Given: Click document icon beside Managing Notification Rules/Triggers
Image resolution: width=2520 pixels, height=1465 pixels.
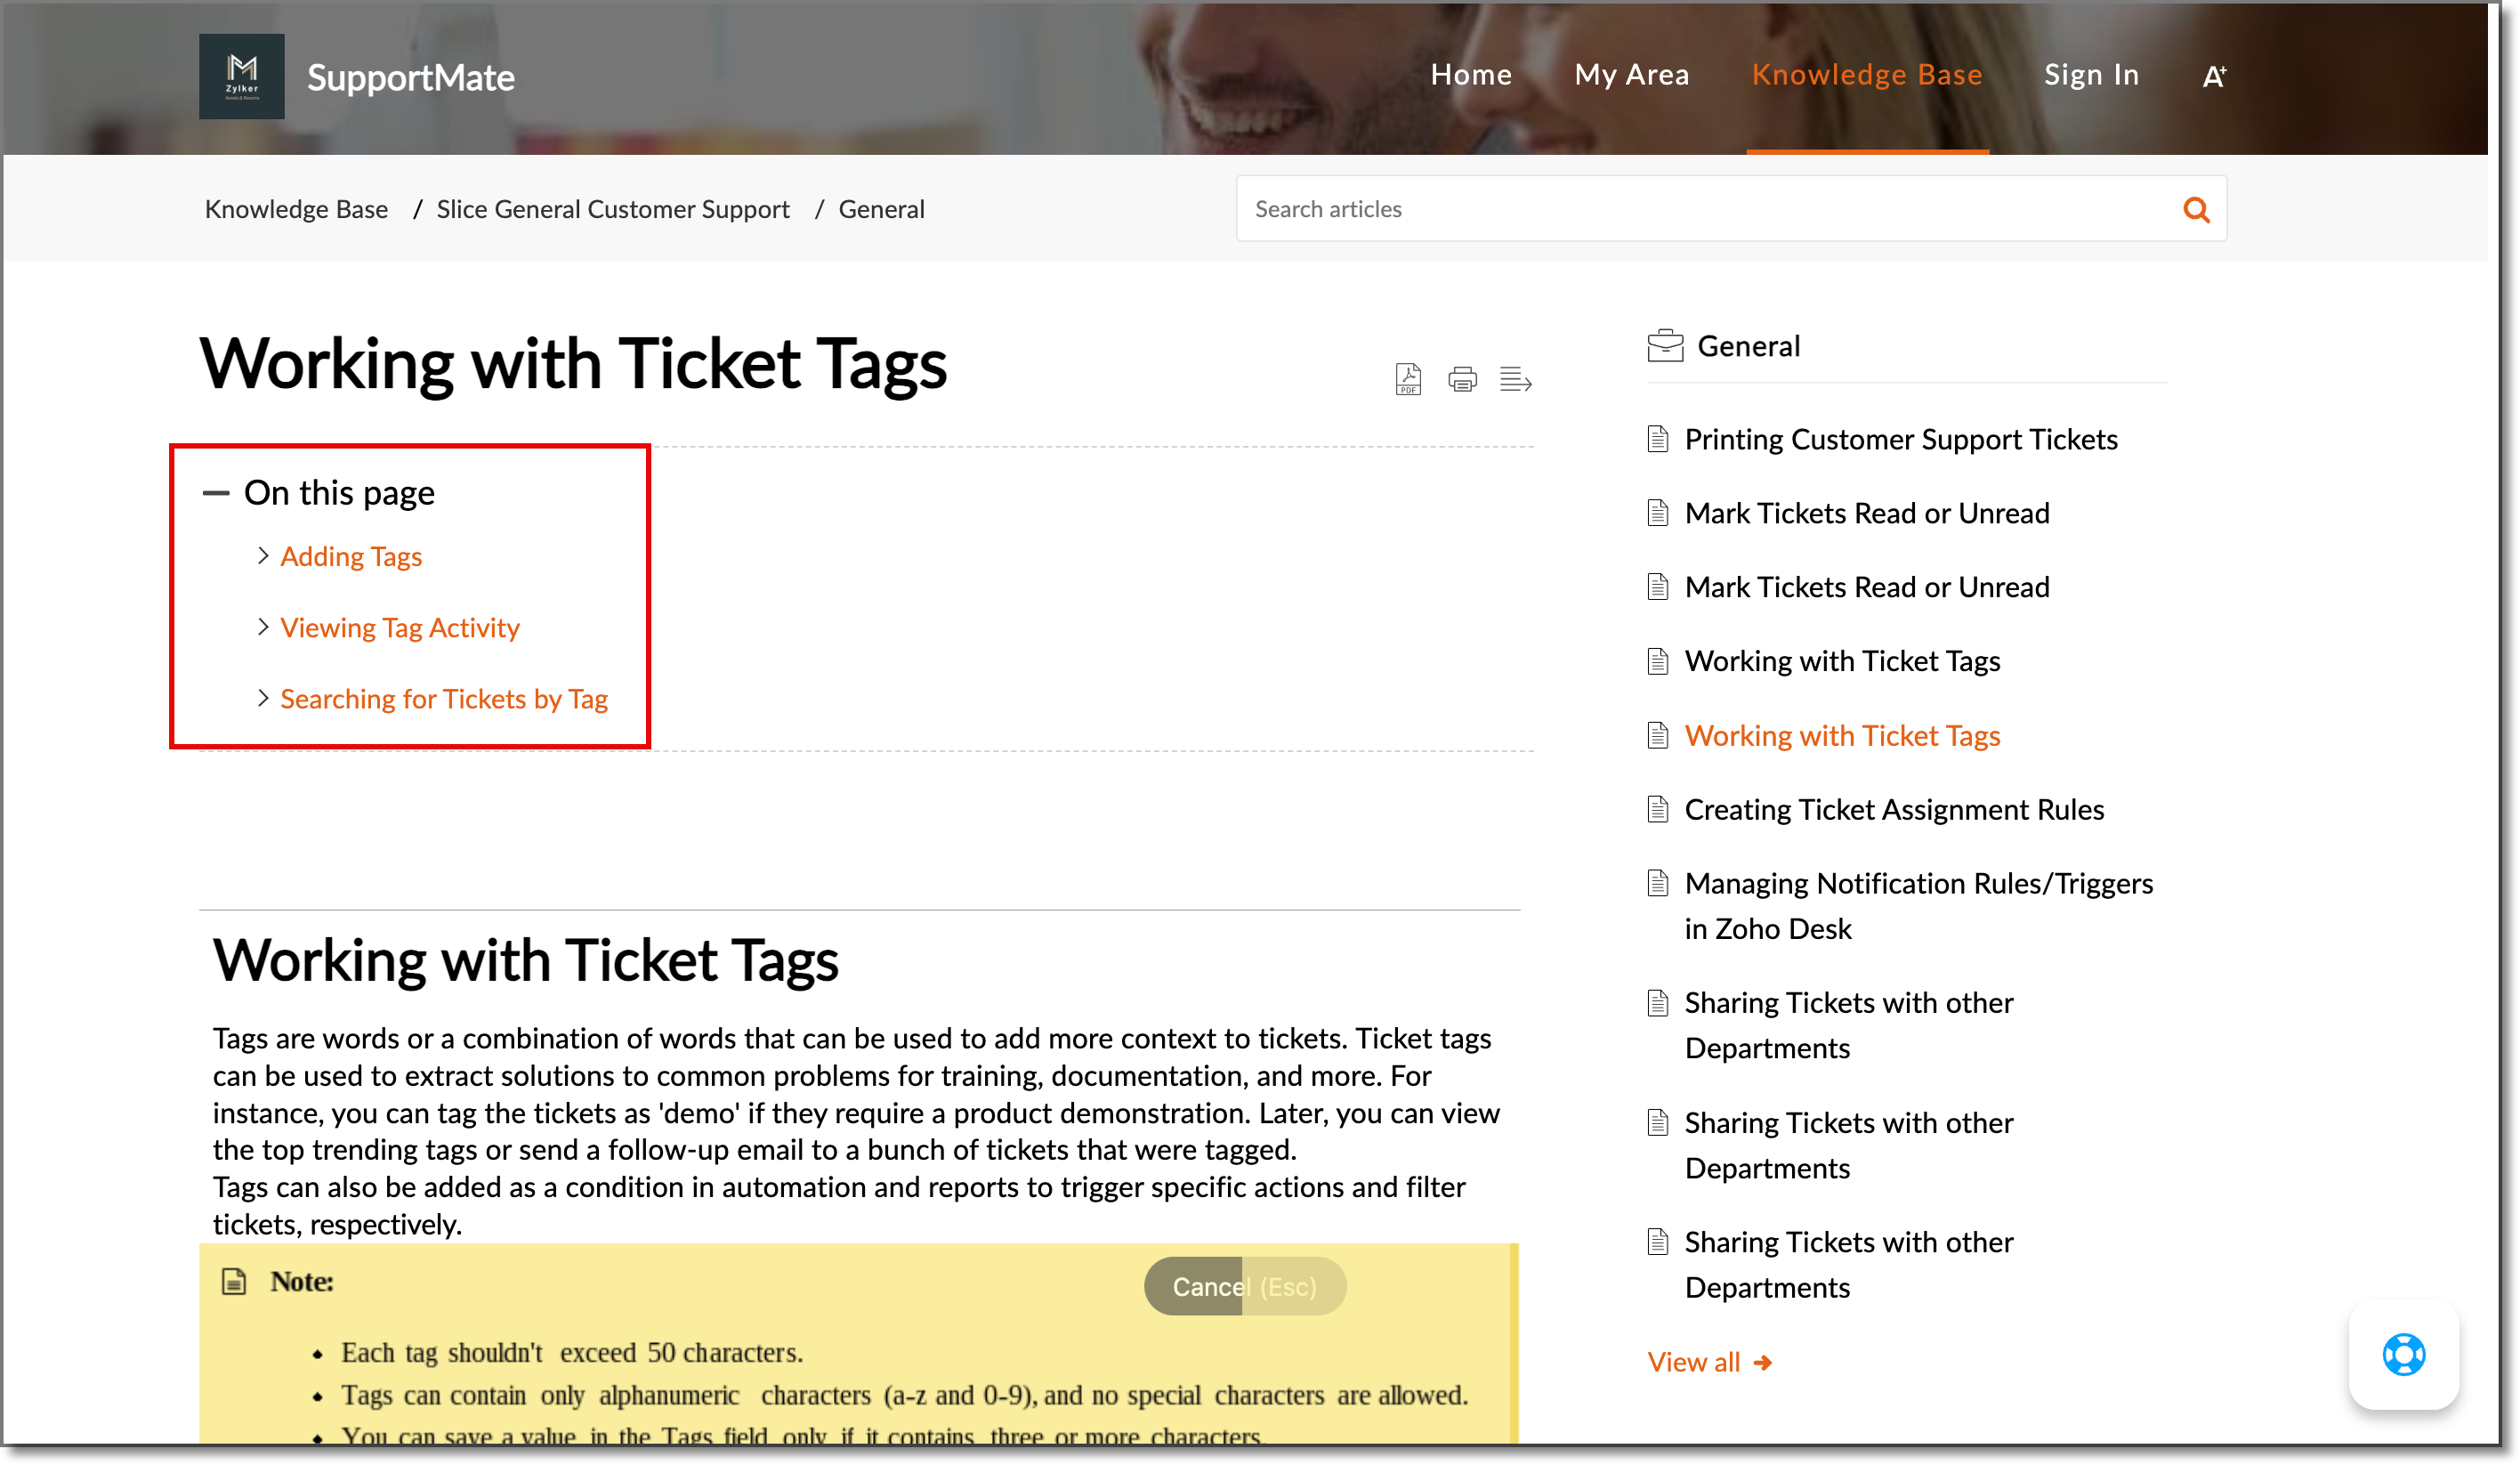Looking at the screenshot, I should (x=1657, y=883).
